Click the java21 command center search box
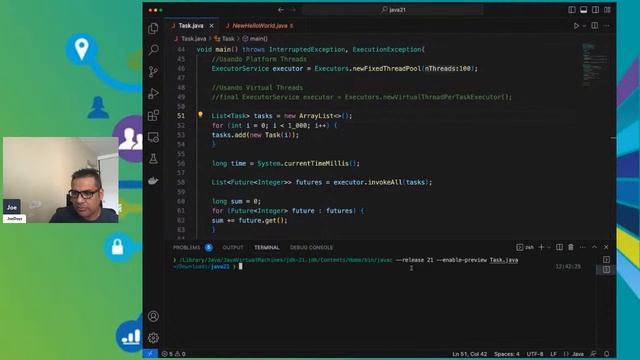Image resolution: width=640 pixels, height=360 pixels. click(393, 10)
